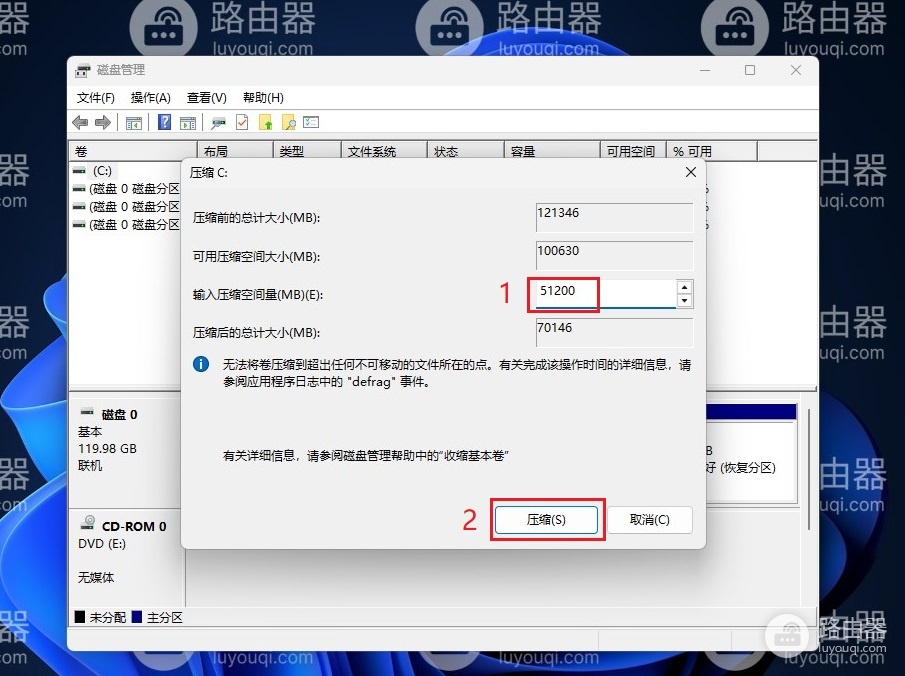Image resolution: width=905 pixels, height=676 pixels.
Task: Click the CD-ROM 0 drive icon
Action: click(x=88, y=522)
